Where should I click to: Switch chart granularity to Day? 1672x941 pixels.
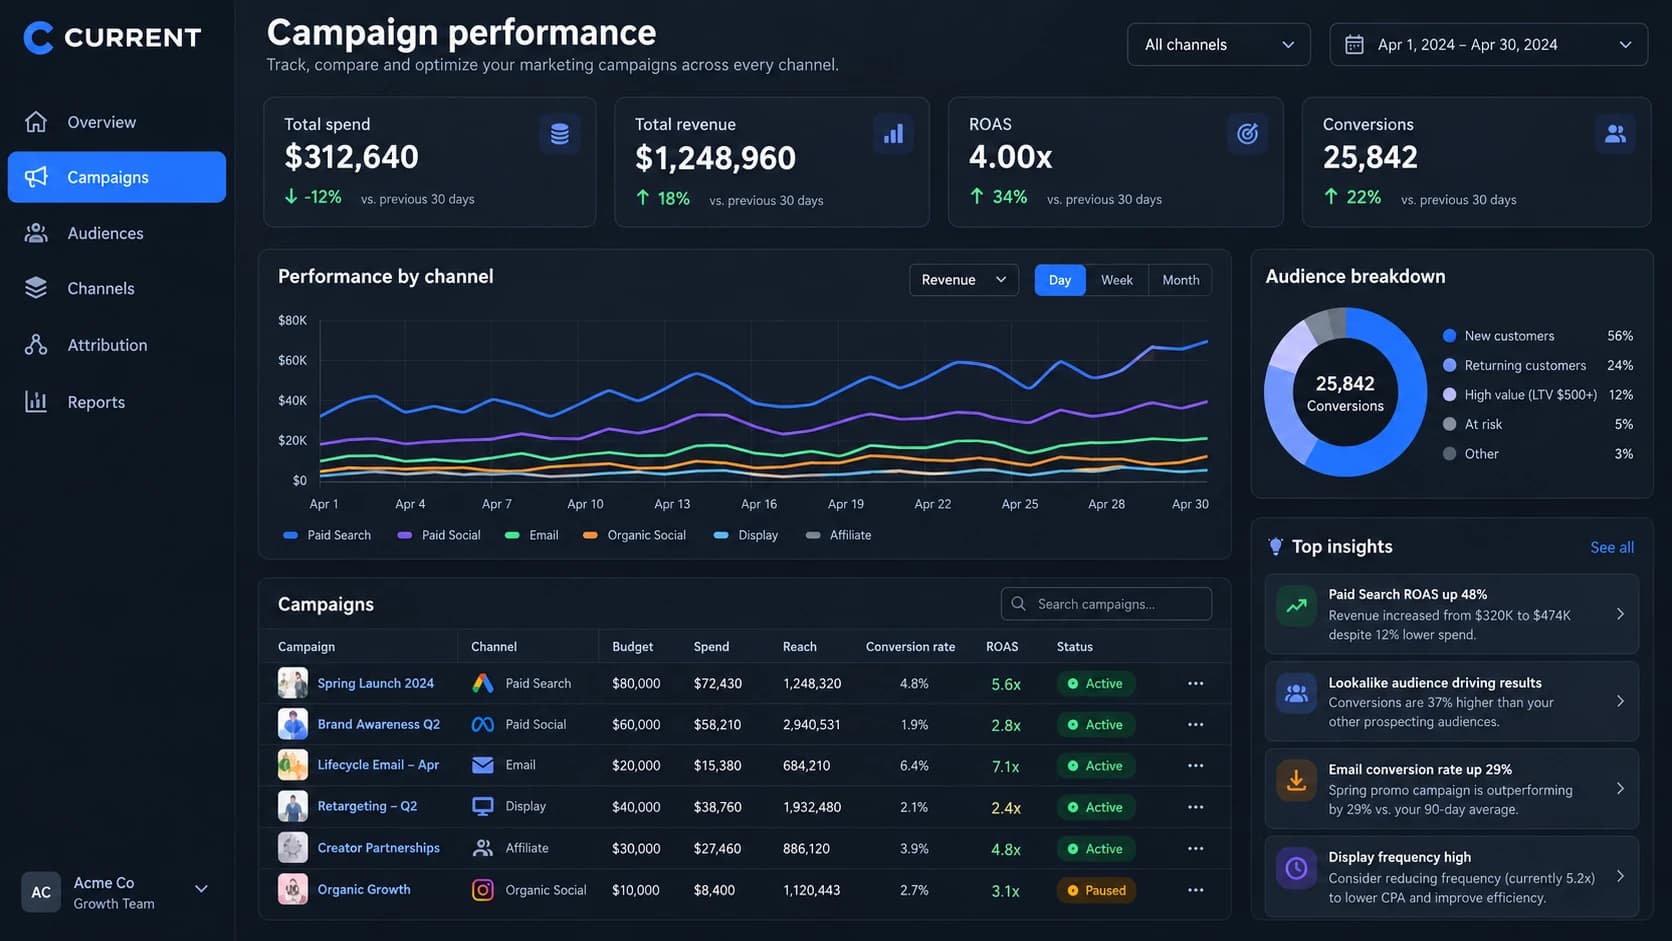[1060, 280]
